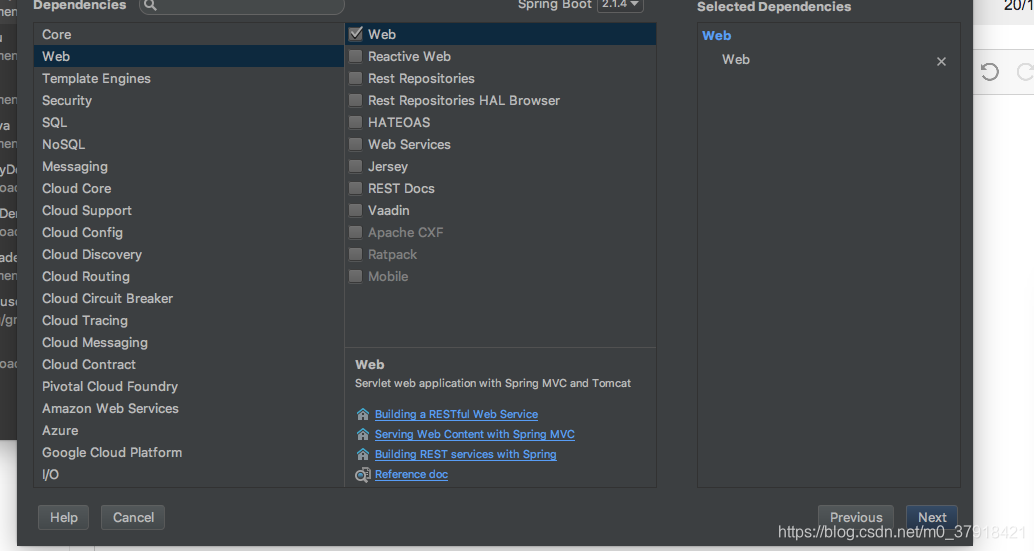Open Building a RESTful Web Service link
The image size is (1034, 551).
pos(456,414)
